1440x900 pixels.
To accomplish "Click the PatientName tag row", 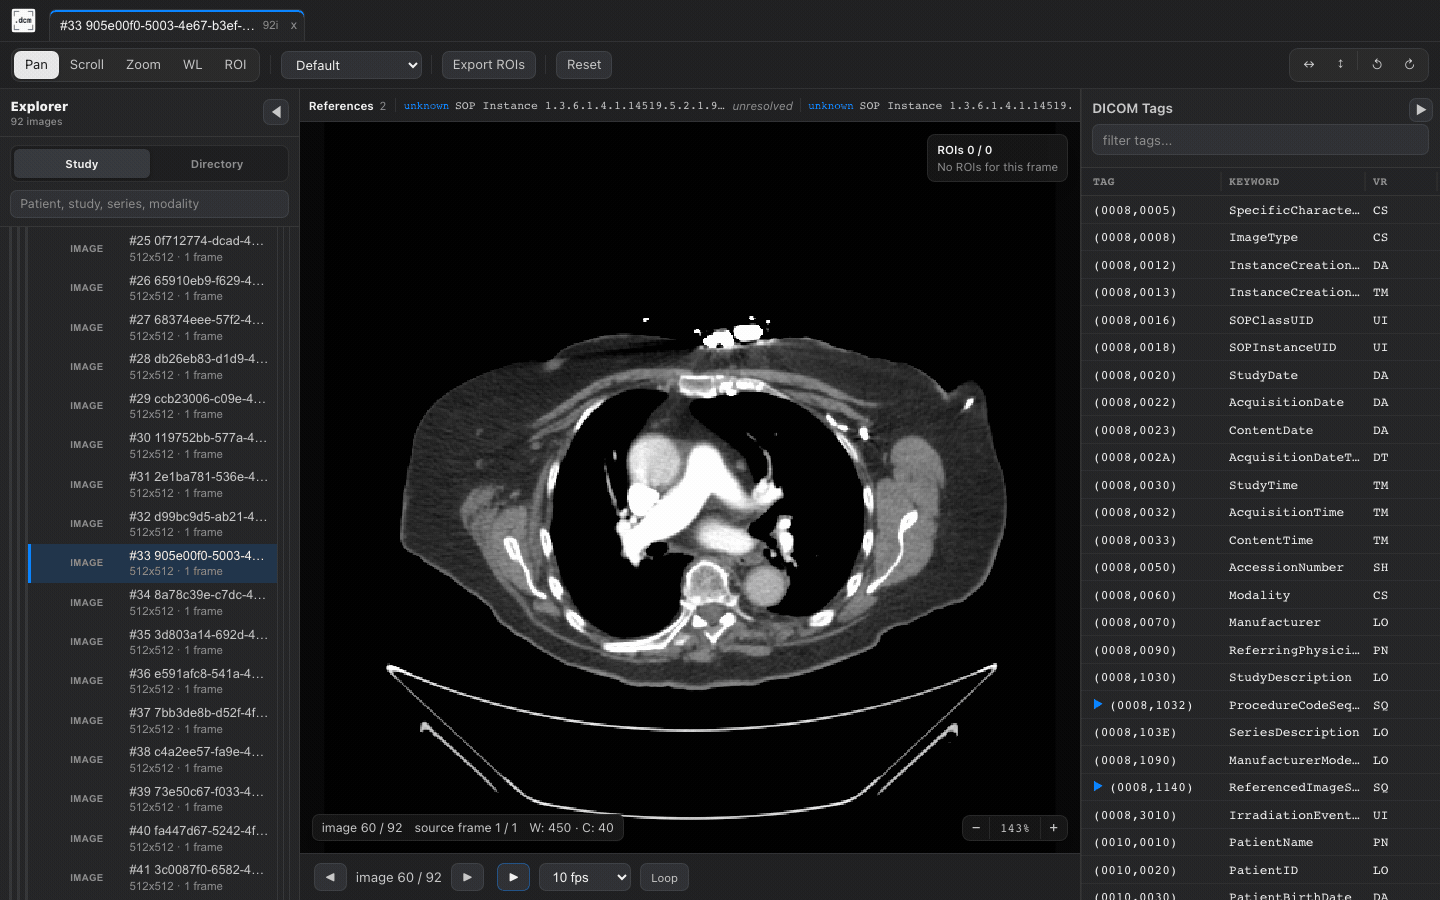I will (x=1260, y=842).
